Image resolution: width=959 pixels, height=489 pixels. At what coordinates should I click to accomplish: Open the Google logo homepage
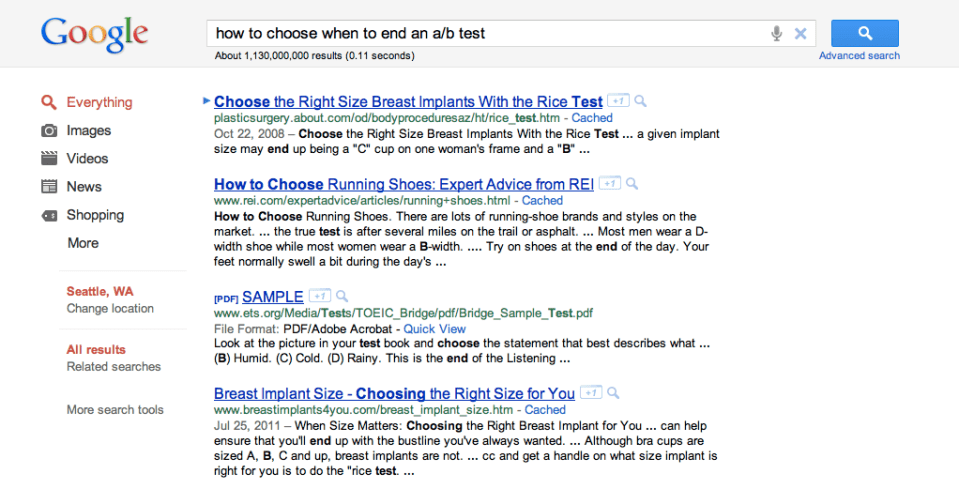tap(94, 35)
